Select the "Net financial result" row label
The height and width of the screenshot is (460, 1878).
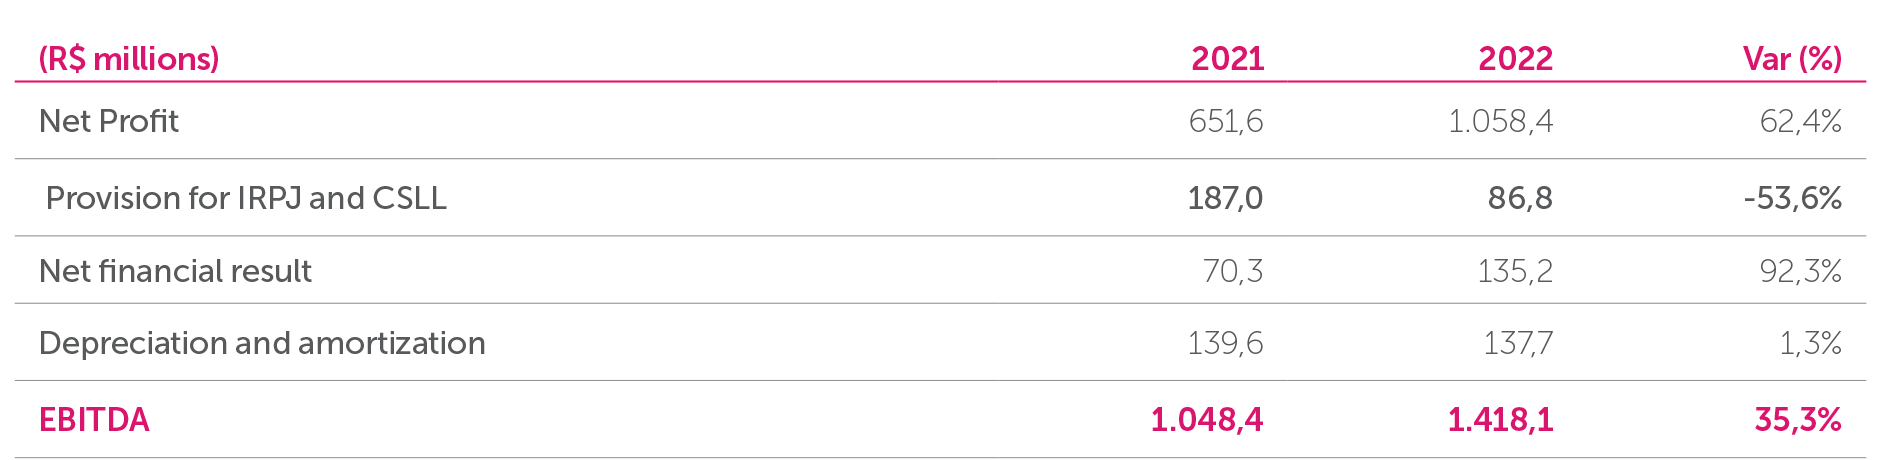(175, 271)
